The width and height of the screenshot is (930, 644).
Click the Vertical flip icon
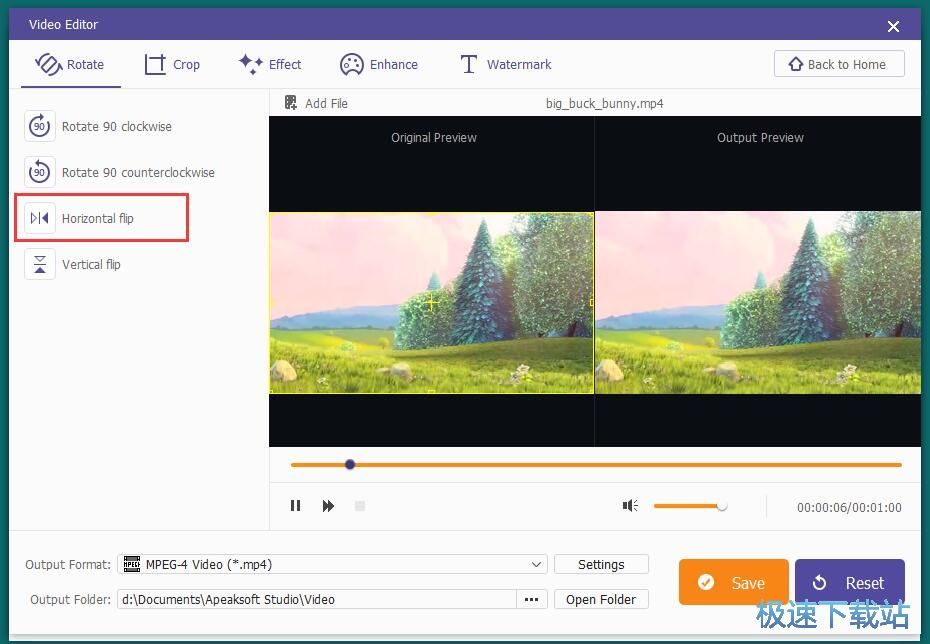(40, 264)
